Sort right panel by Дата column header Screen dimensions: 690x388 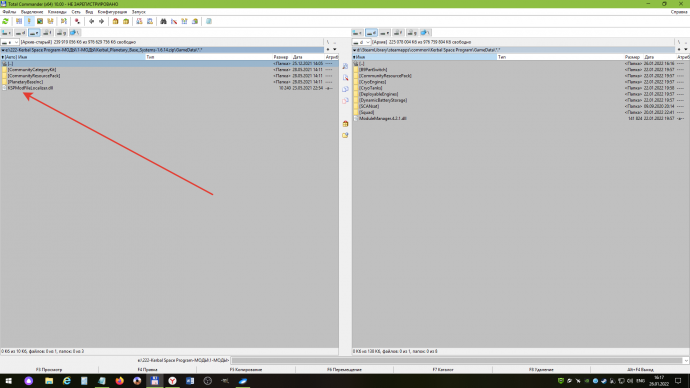[x=659, y=57]
